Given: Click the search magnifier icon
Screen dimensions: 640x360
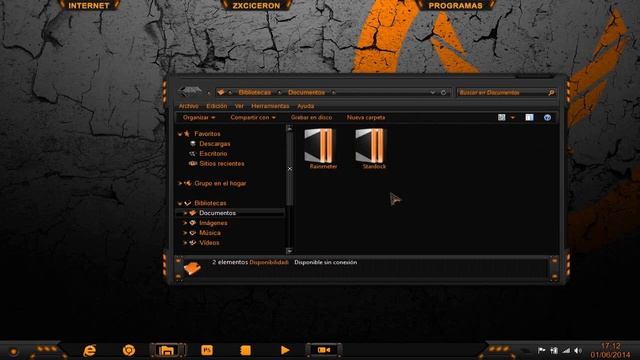Looking at the screenshot, I should click(x=551, y=93).
